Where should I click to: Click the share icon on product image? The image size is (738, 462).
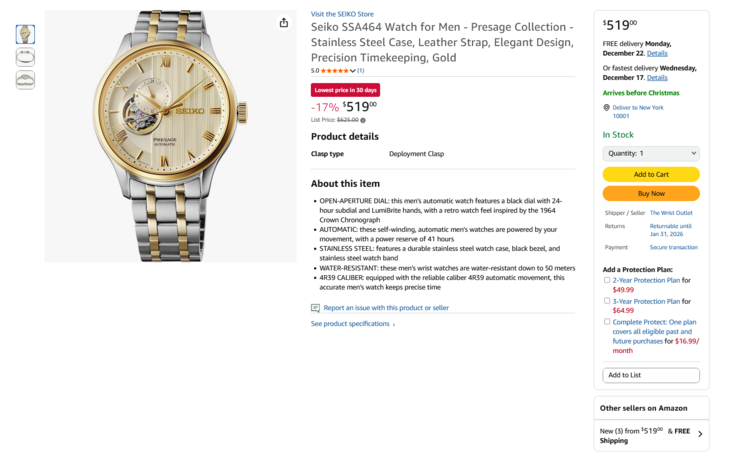(x=284, y=23)
